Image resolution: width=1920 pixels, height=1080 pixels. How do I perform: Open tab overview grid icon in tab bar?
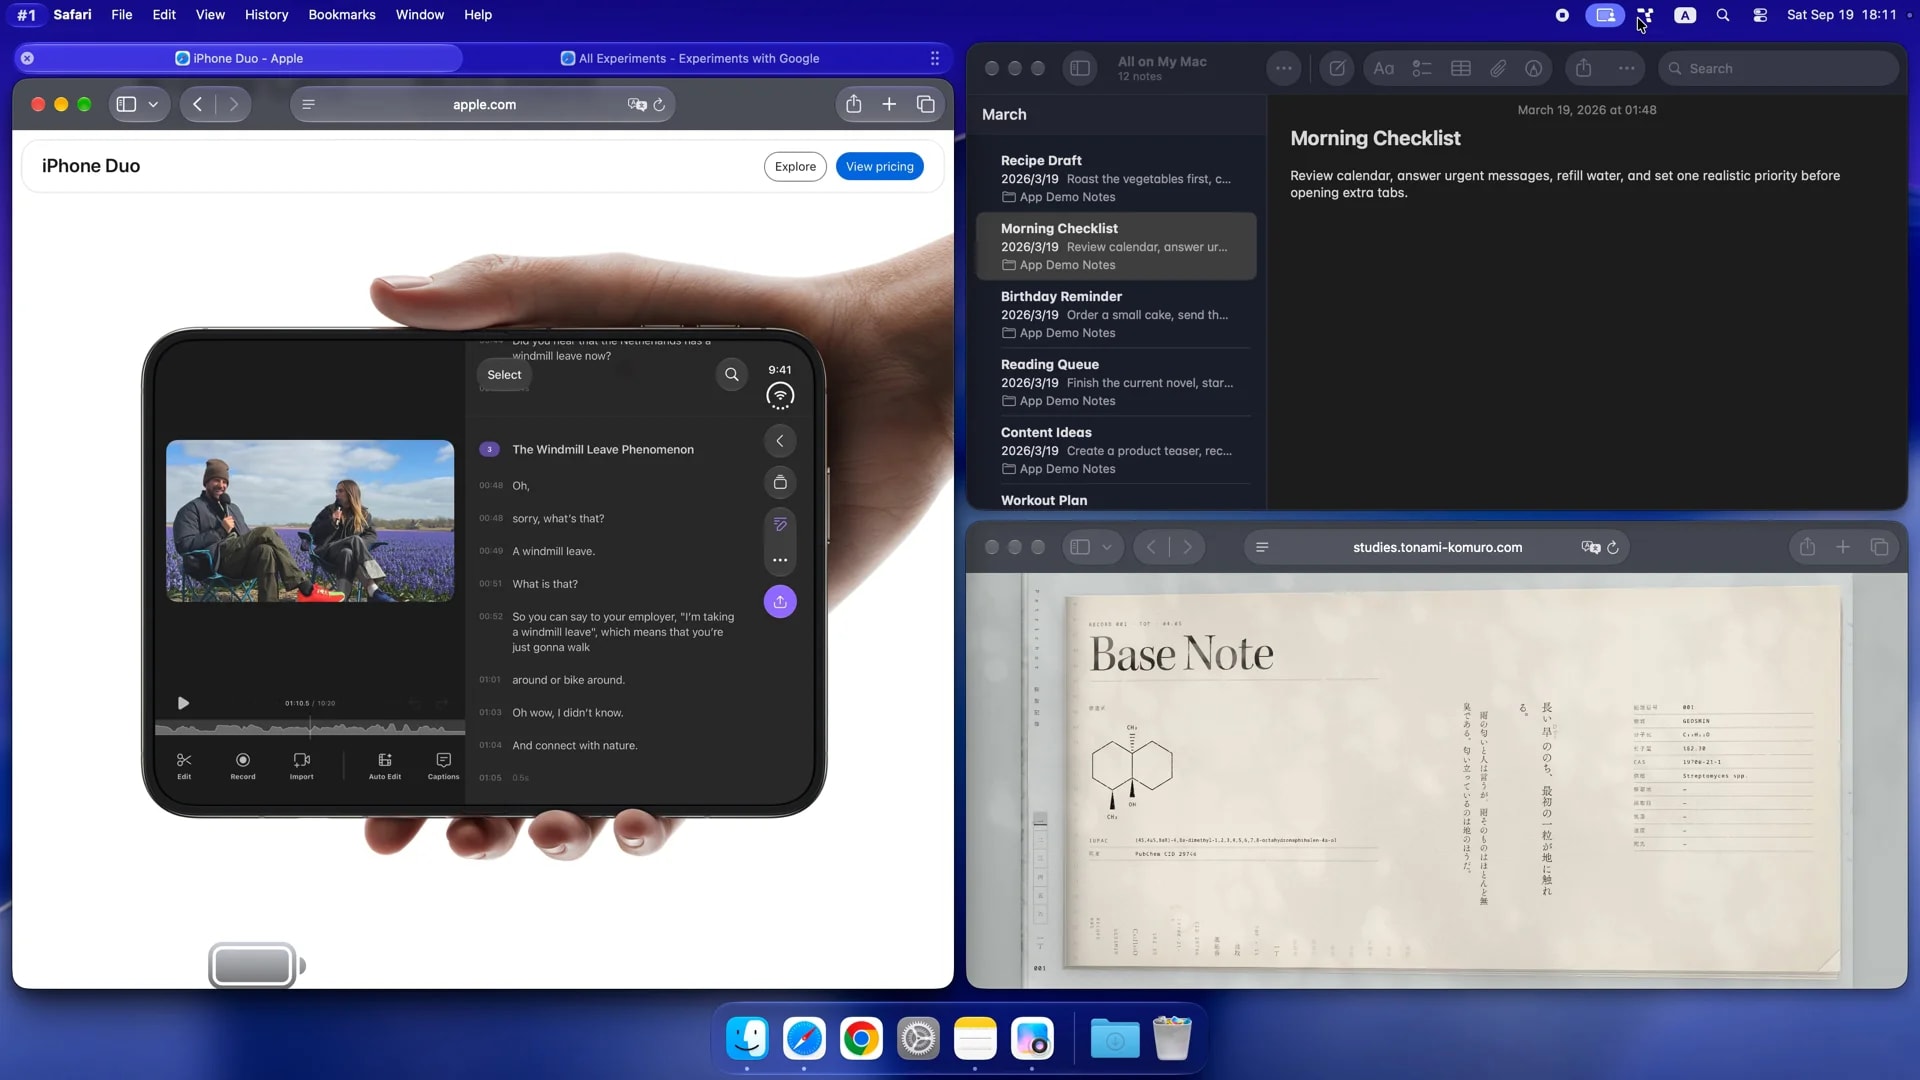pyautogui.click(x=935, y=58)
